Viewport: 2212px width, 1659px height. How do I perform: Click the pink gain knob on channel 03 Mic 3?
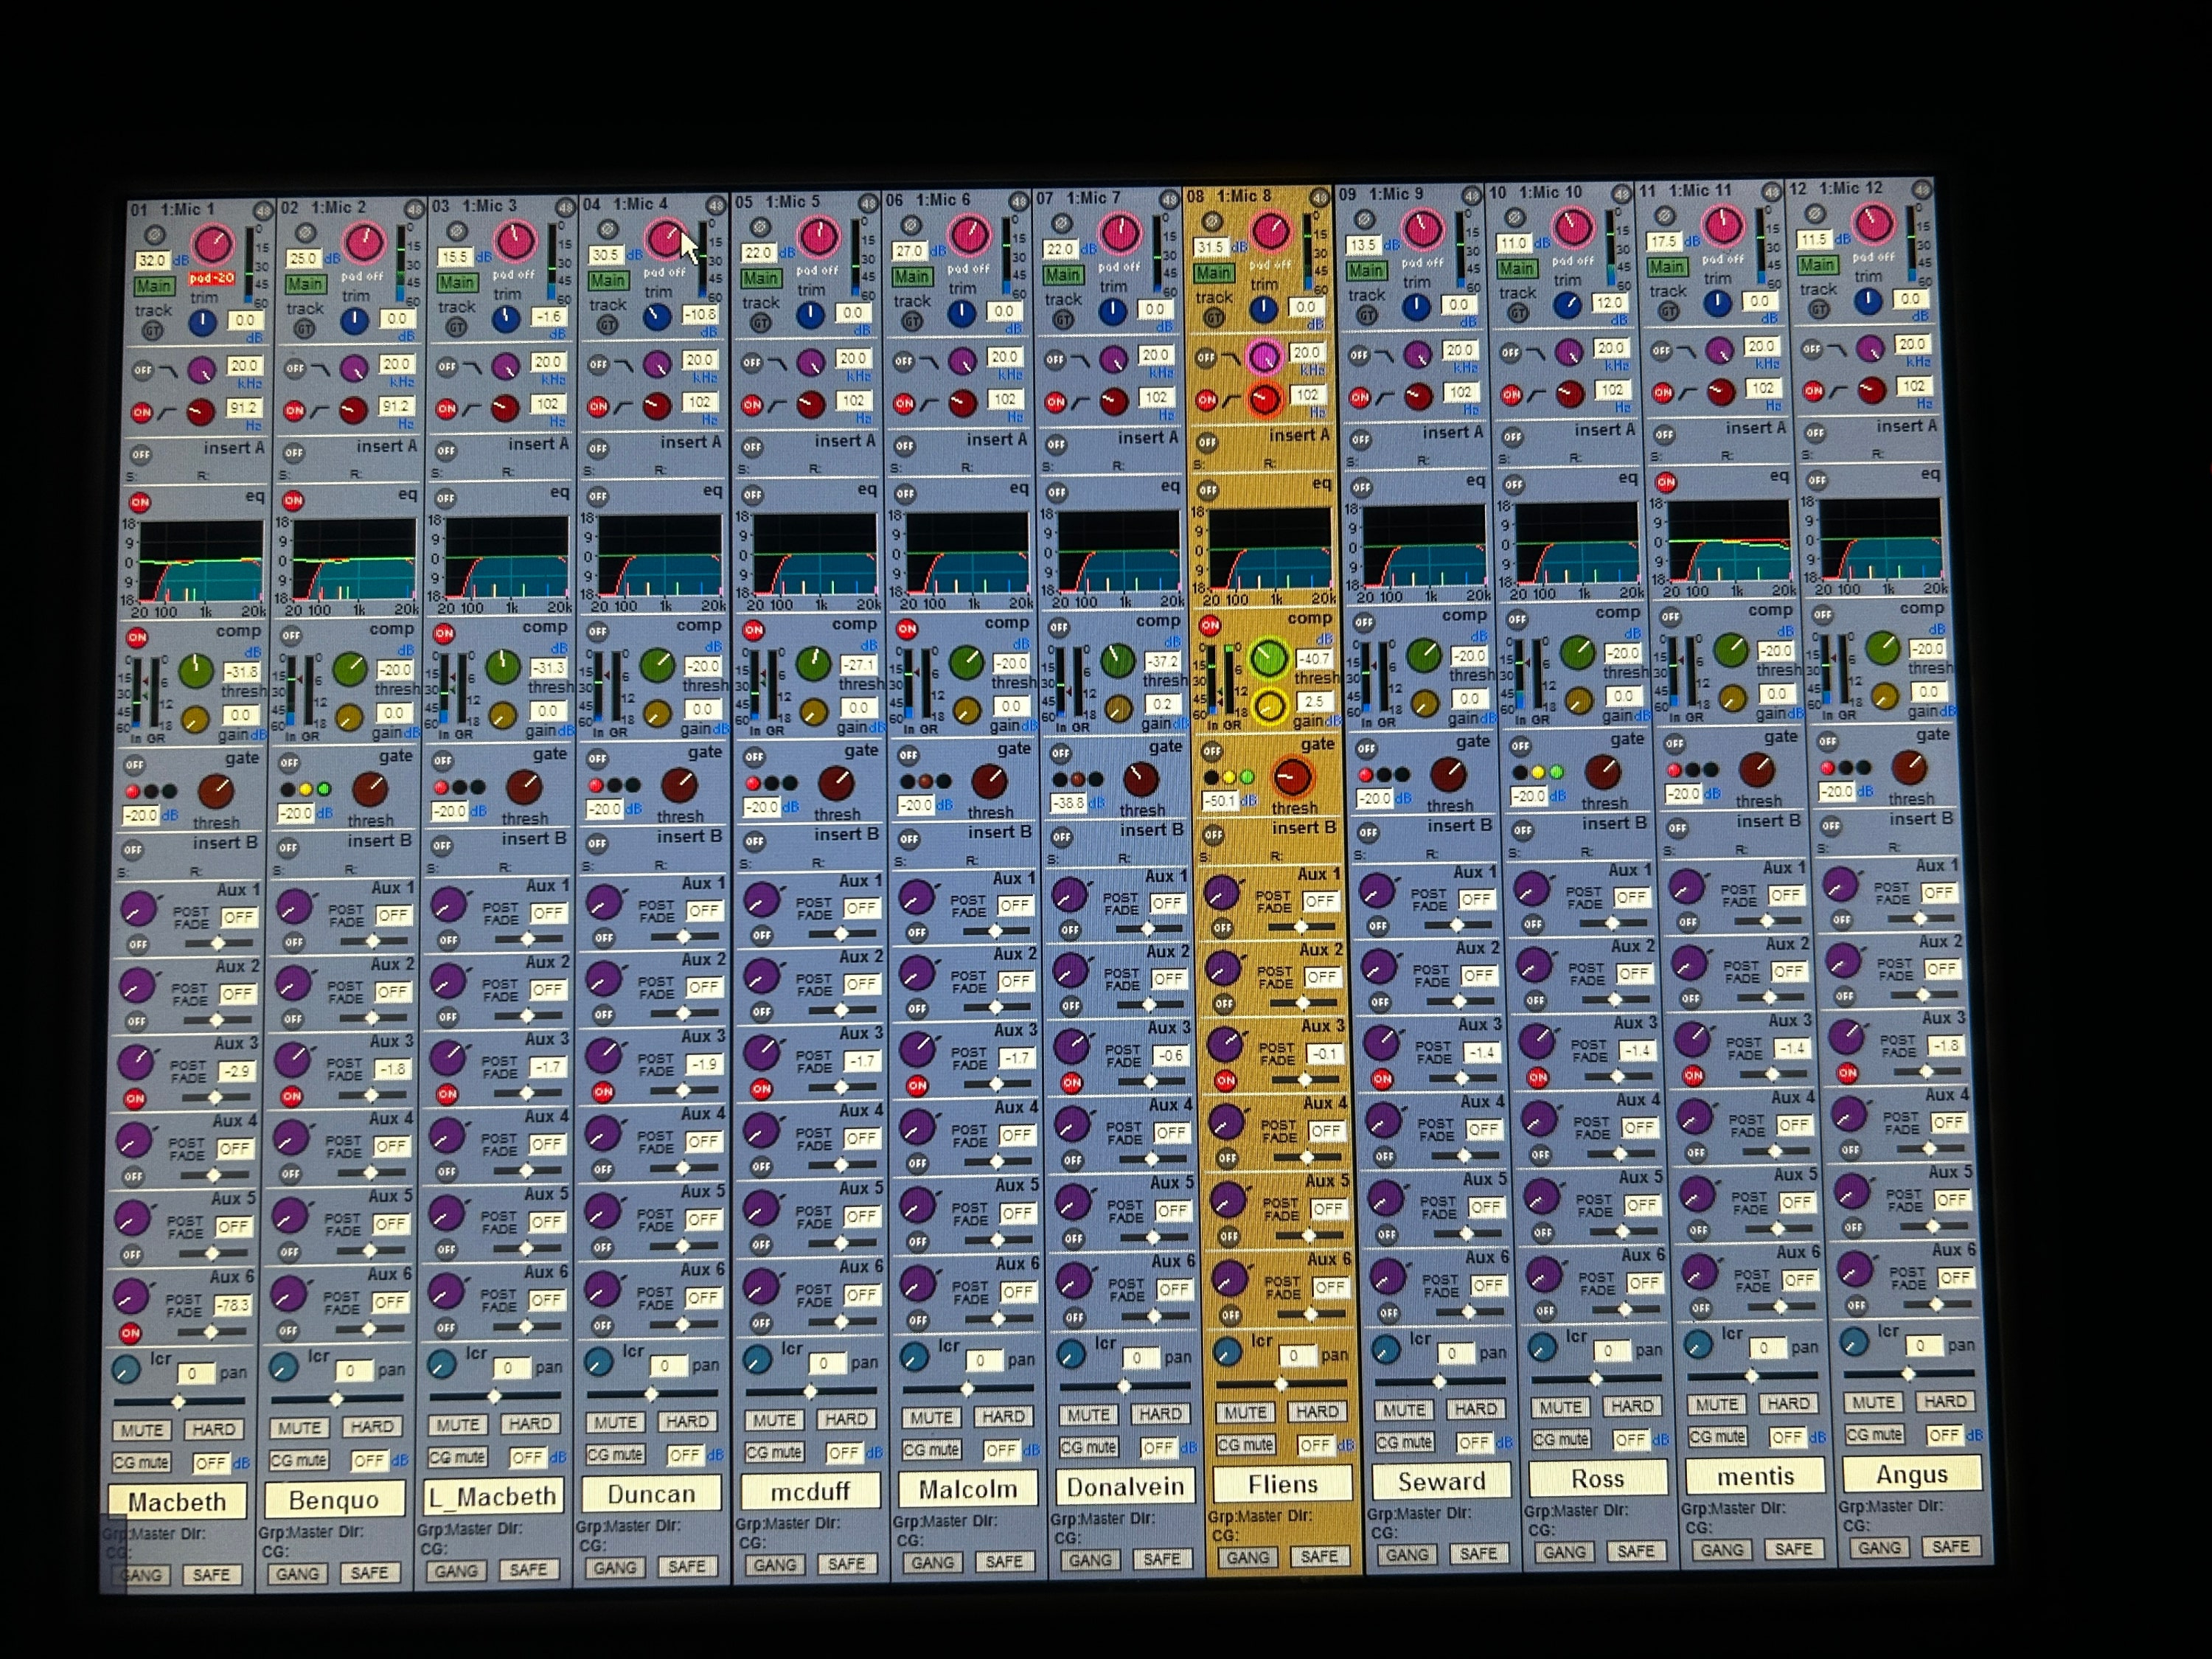[515, 240]
